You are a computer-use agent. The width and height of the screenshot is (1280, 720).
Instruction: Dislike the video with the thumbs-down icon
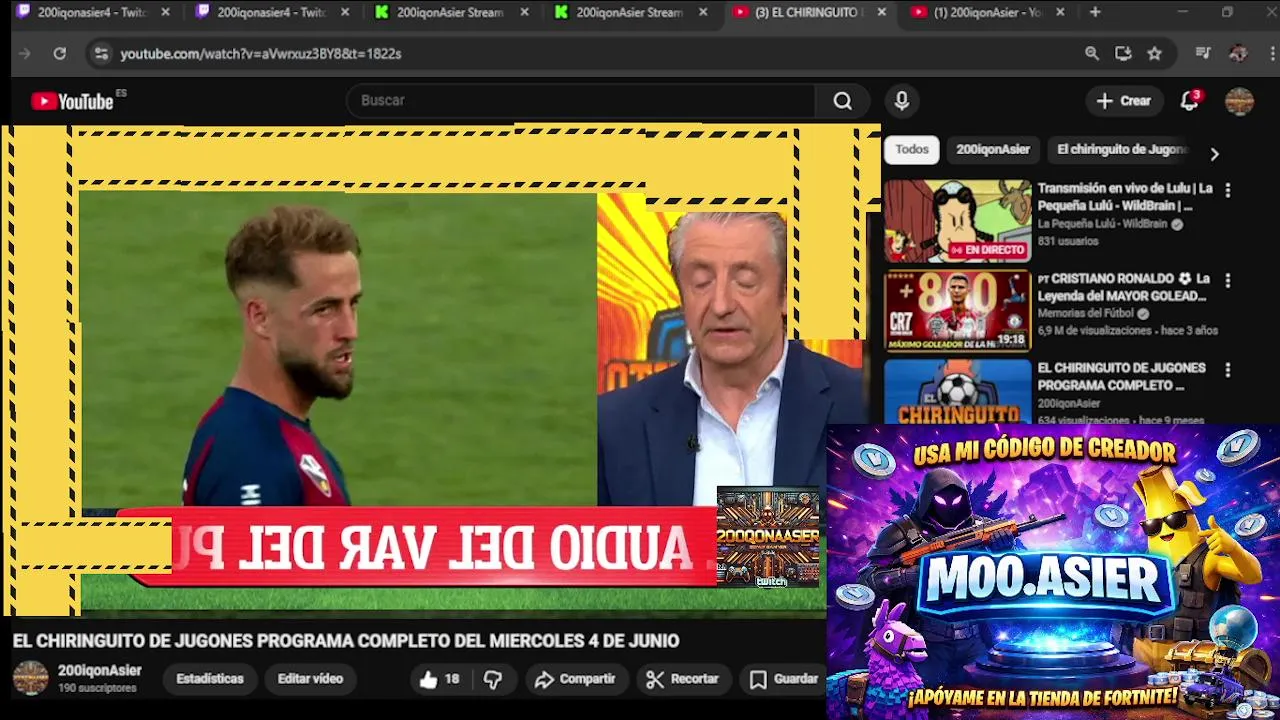(x=493, y=679)
